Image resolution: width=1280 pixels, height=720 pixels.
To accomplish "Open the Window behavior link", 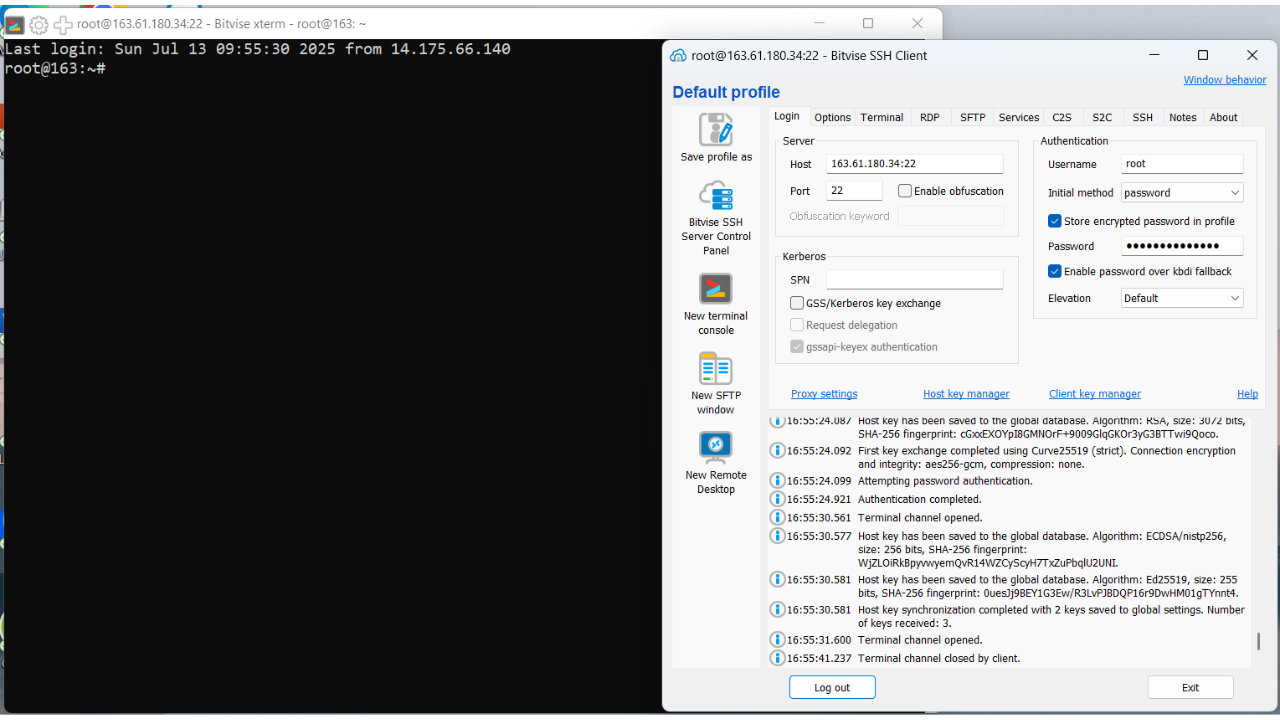I will pyautogui.click(x=1225, y=80).
